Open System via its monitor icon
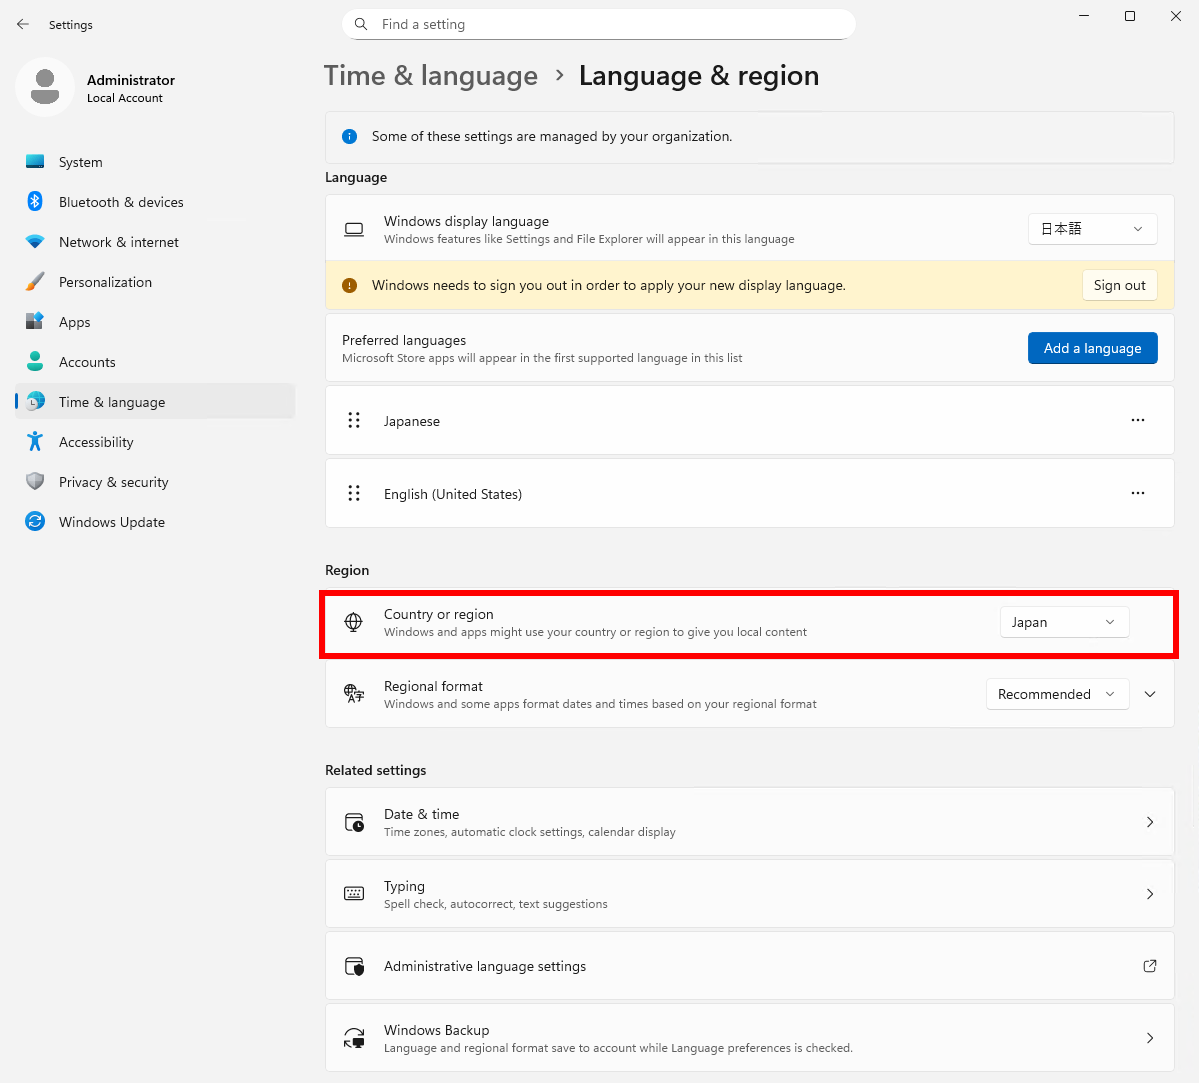 (x=35, y=161)
